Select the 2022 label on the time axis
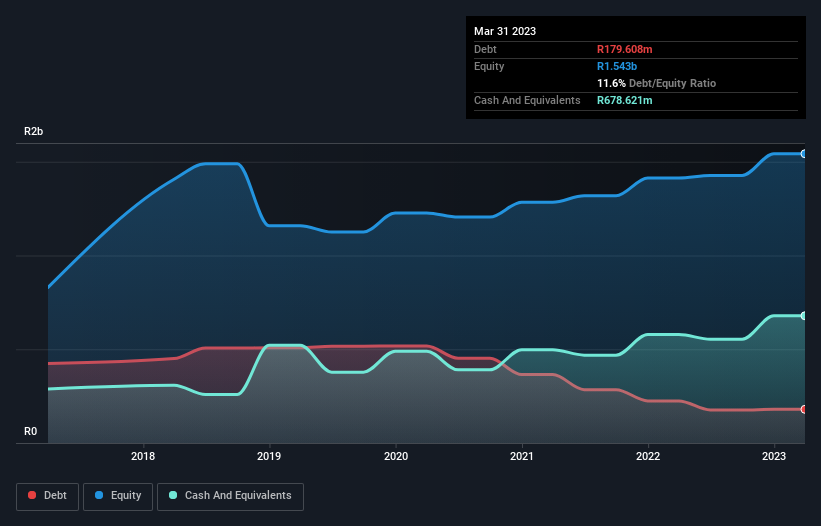Viewport: 821px width, 526px height. coord(648,456)
